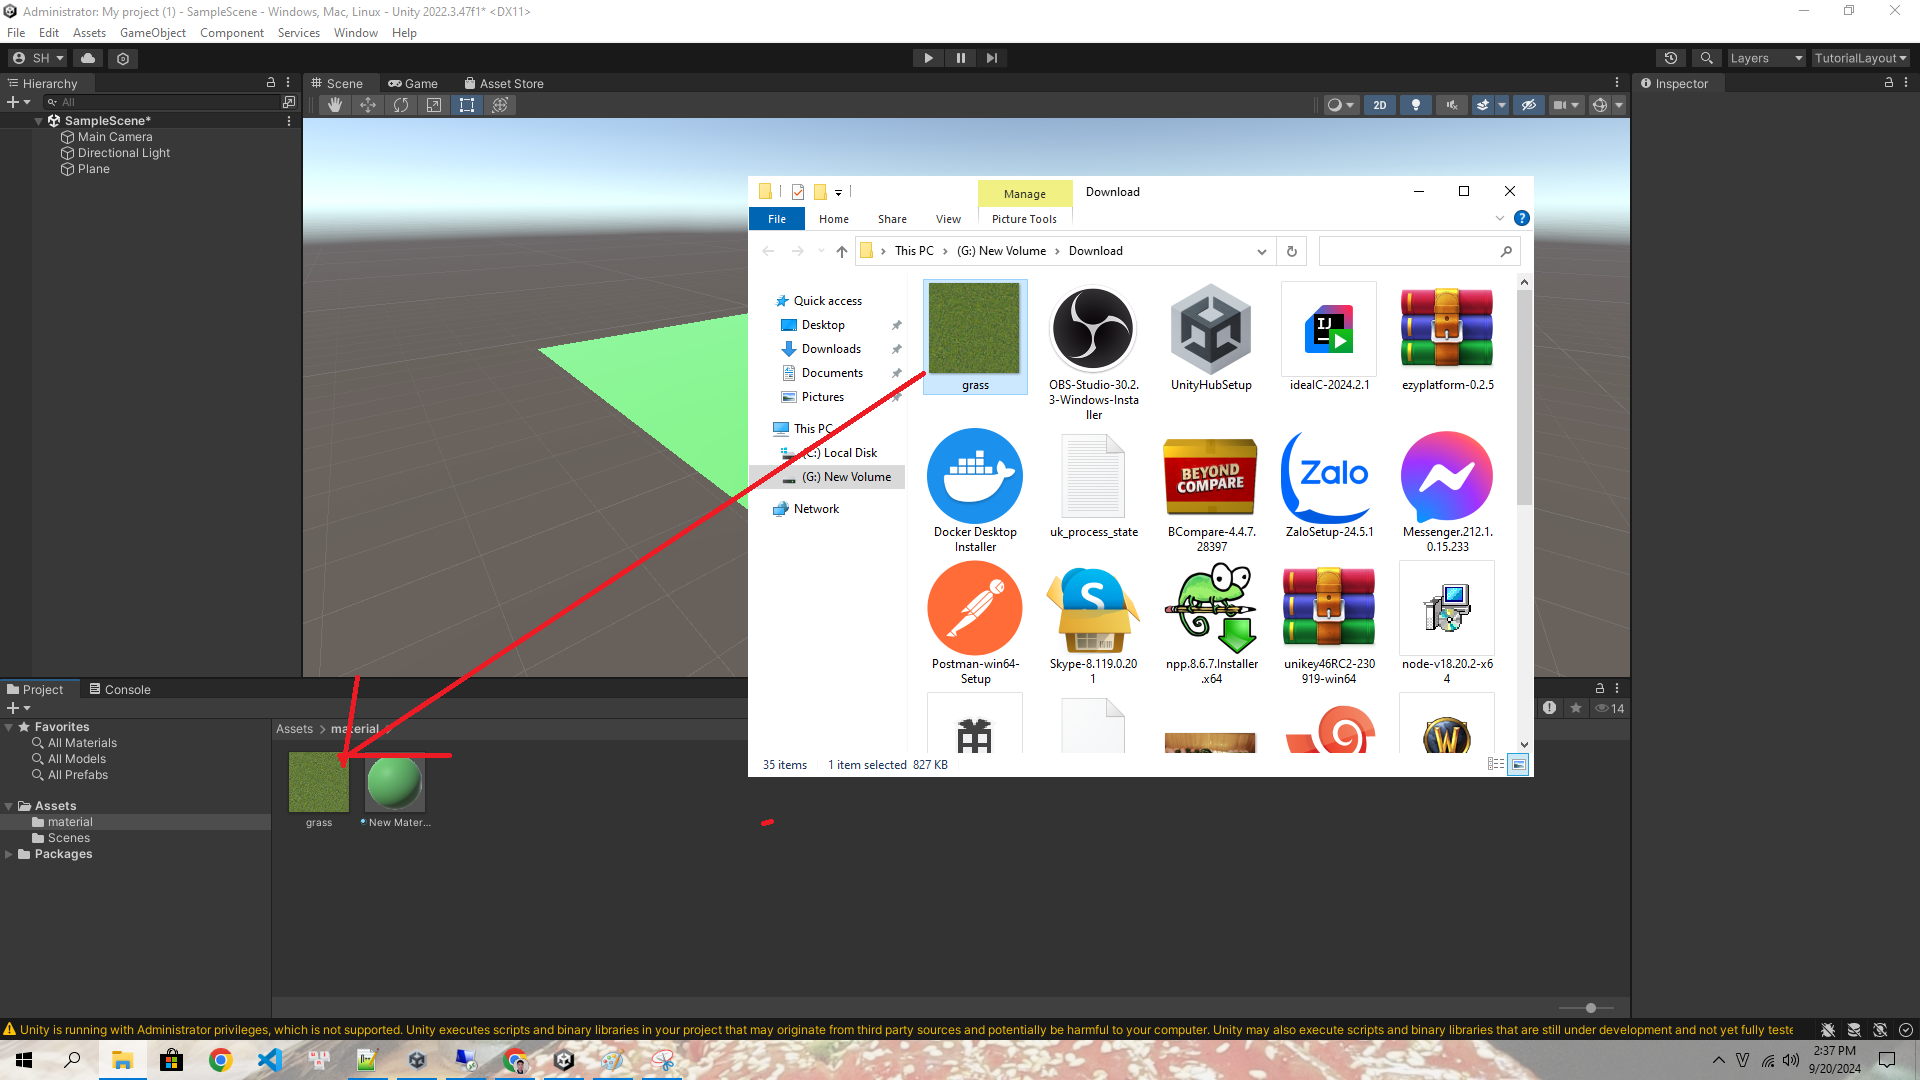Select the Hand tool in the Scene toolbar

335,105
